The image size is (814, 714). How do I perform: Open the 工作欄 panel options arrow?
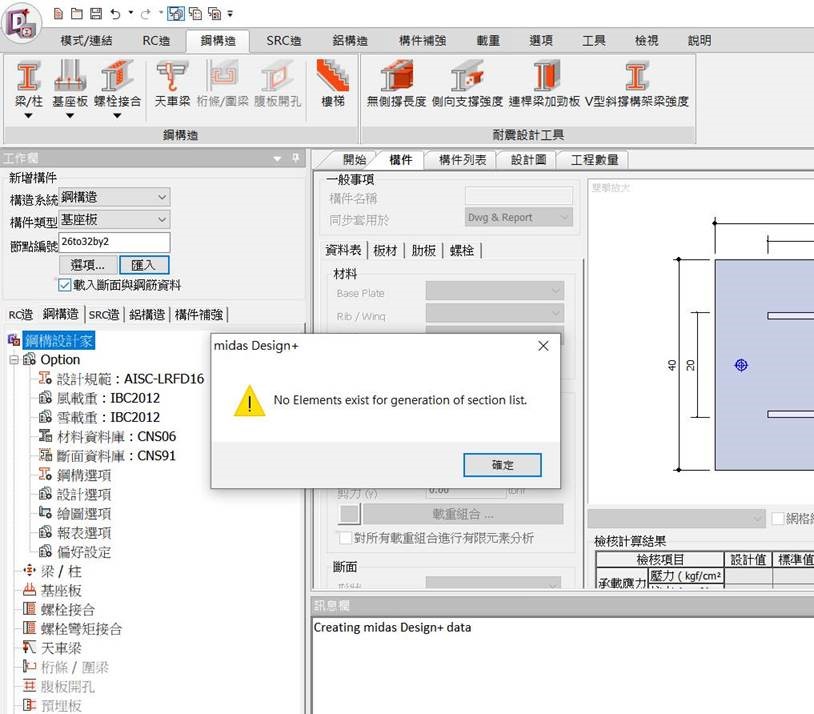278,158
